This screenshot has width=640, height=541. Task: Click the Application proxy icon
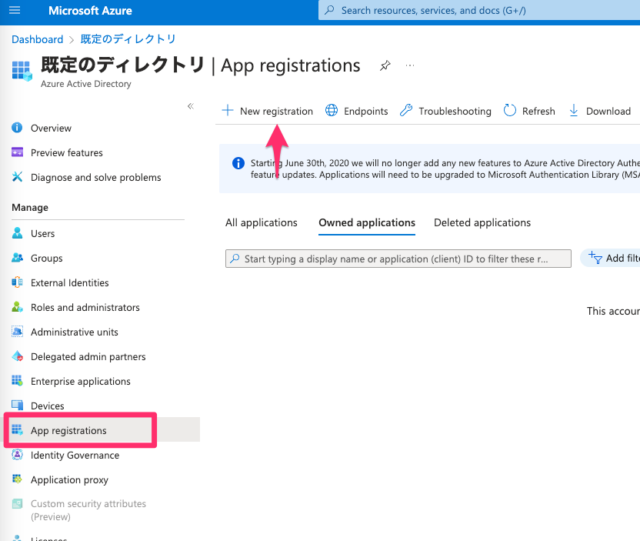pos(17,479)
